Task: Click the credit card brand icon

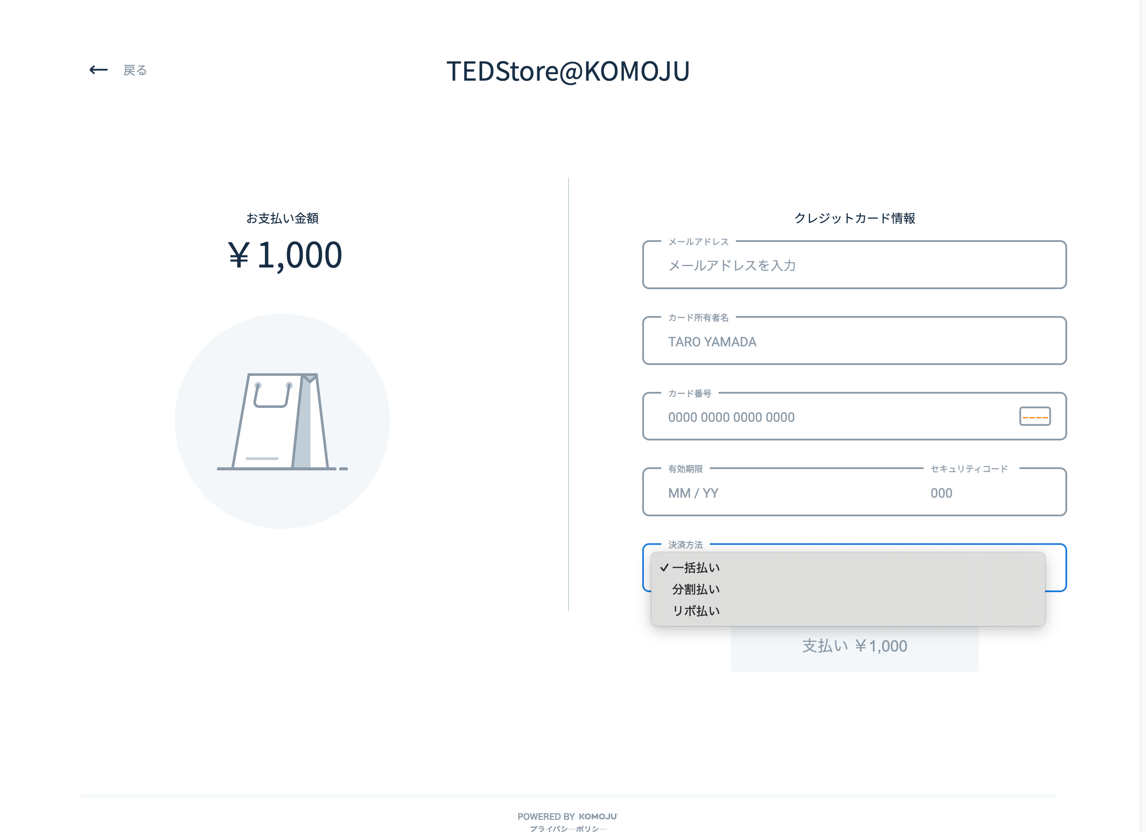Action: coord(1034,416)
